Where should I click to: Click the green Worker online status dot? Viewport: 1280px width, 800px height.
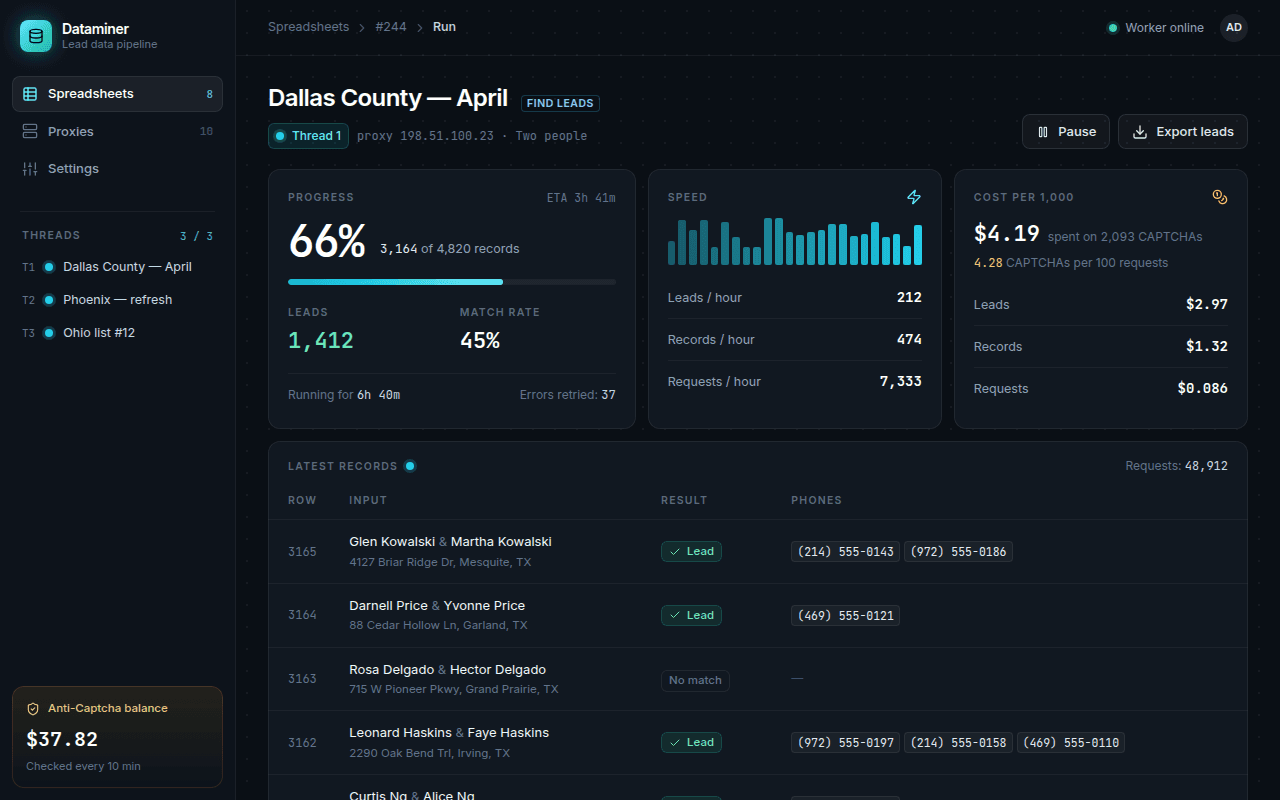tap(1112, 28)
